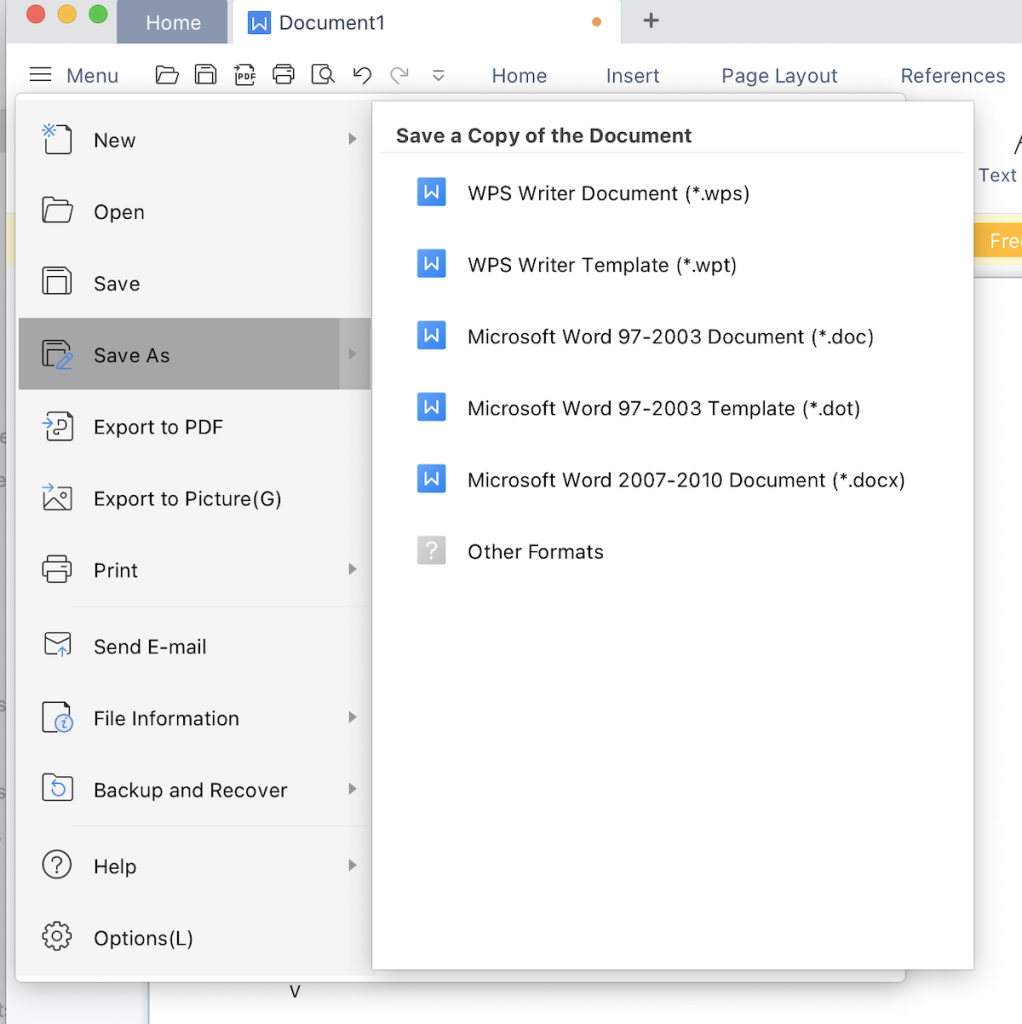
Task: Choose Send E-mail entry
Action: (x=195, y=646)
